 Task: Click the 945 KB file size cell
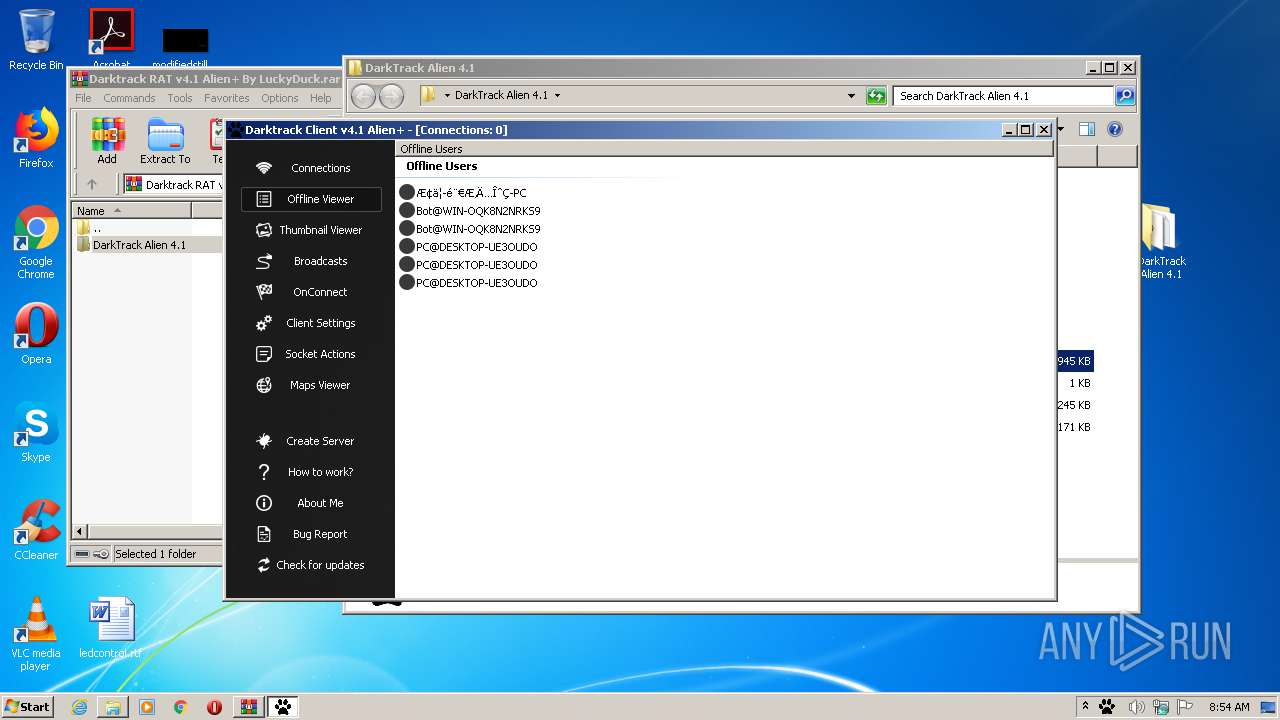click(1074, 361)
